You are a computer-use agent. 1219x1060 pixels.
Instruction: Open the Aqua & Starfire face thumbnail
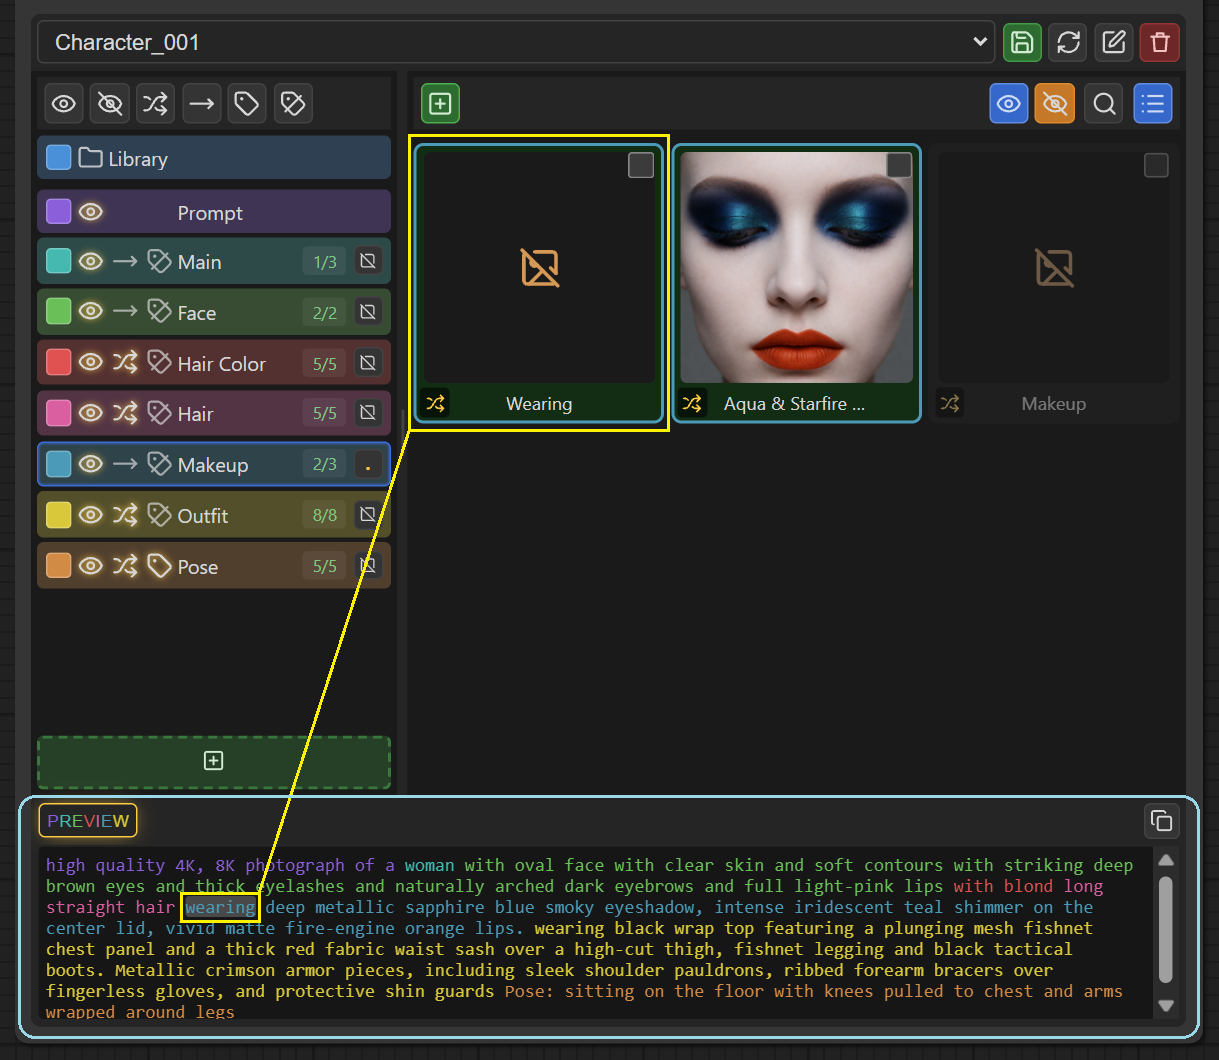coord(797,267)
